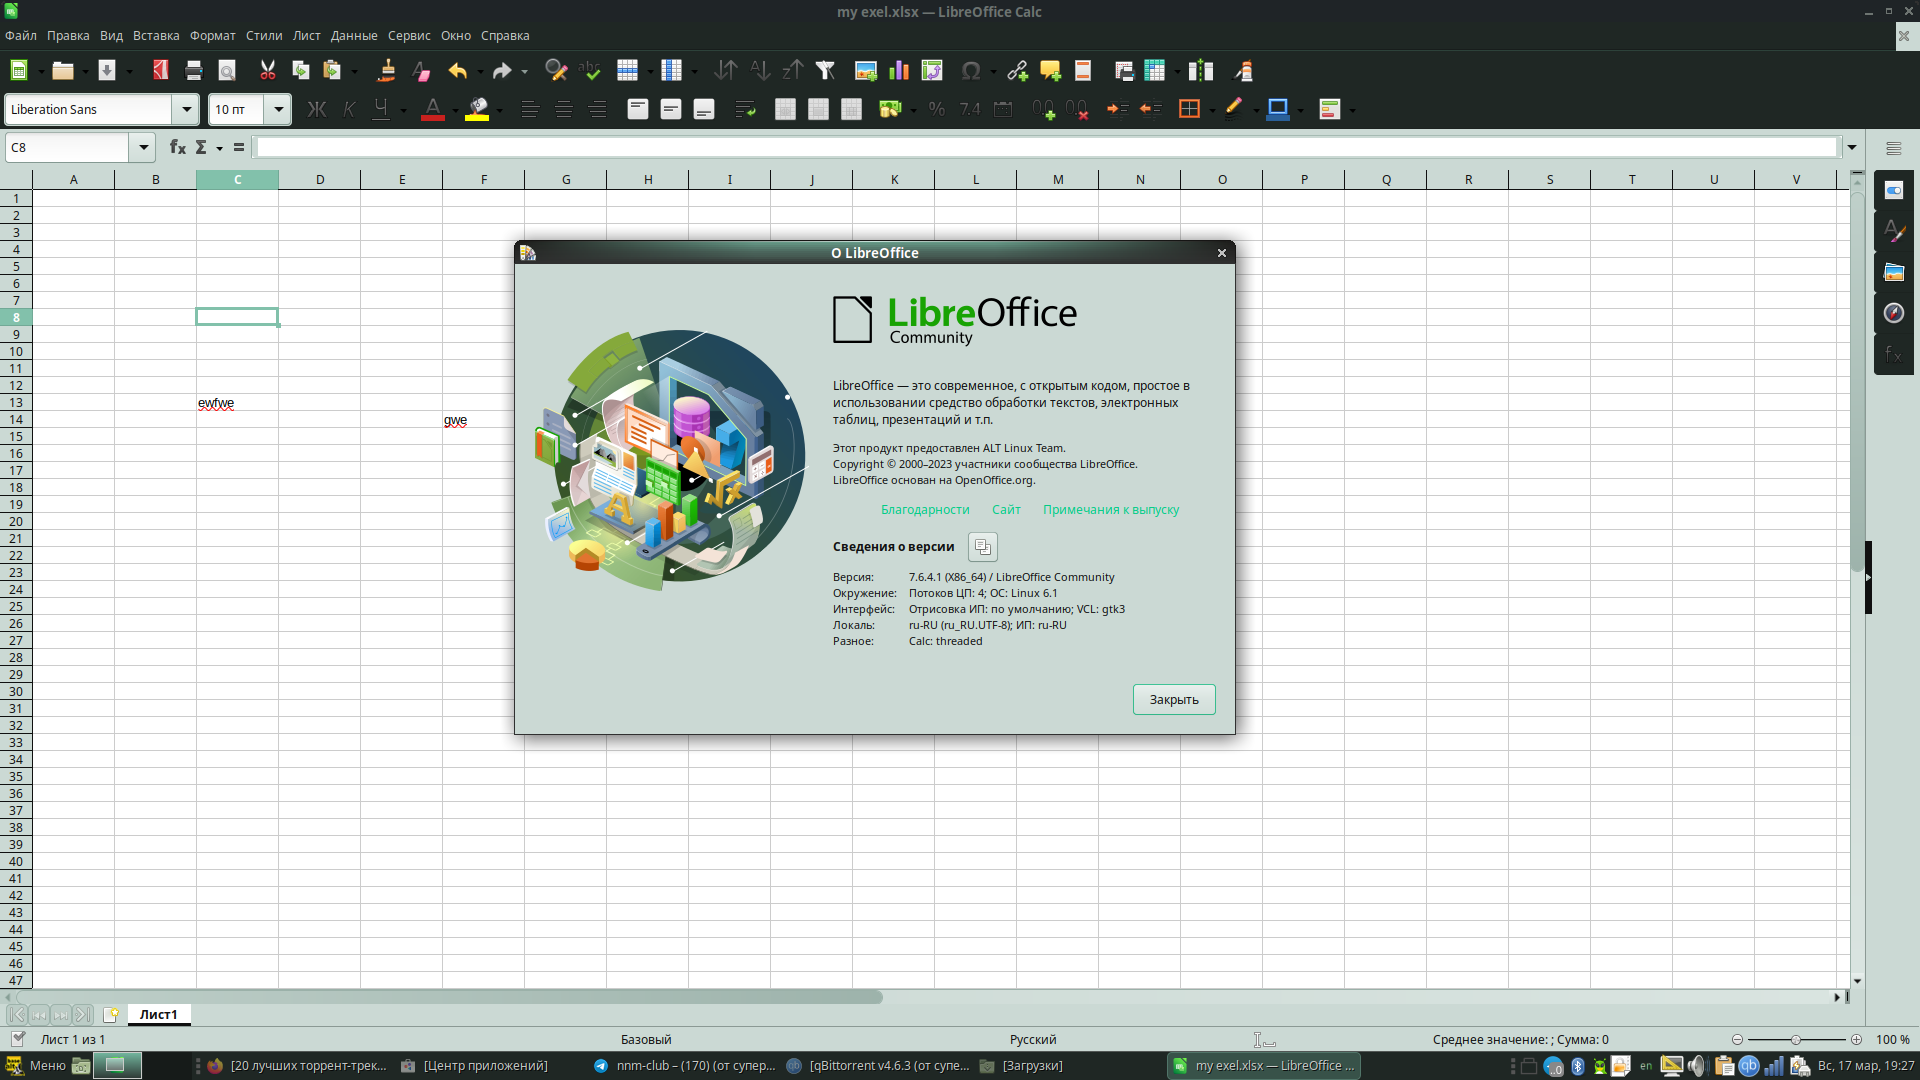
Task: Insert a pivot table via toolbar icon
Action: coord(932,70)
